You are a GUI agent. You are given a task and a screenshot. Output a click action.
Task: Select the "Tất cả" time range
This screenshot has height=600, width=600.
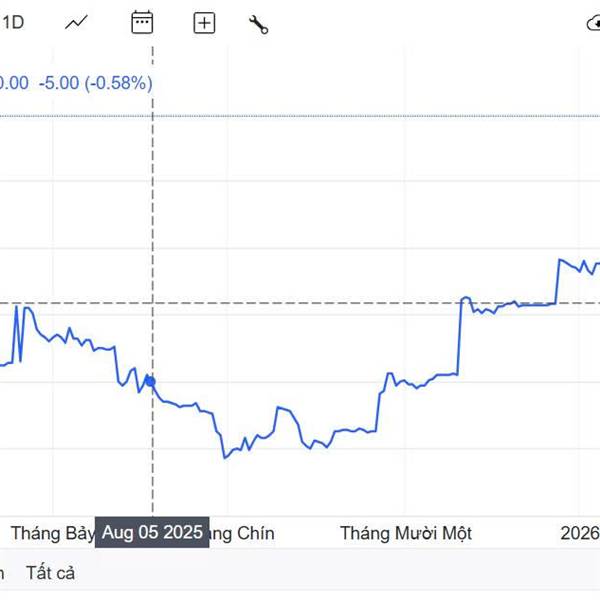click(50, 573)
